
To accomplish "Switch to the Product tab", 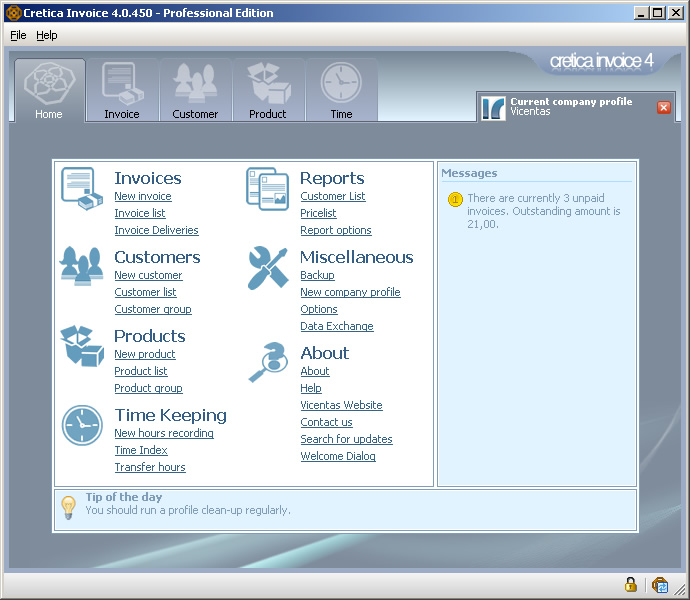I will (268, 90).
